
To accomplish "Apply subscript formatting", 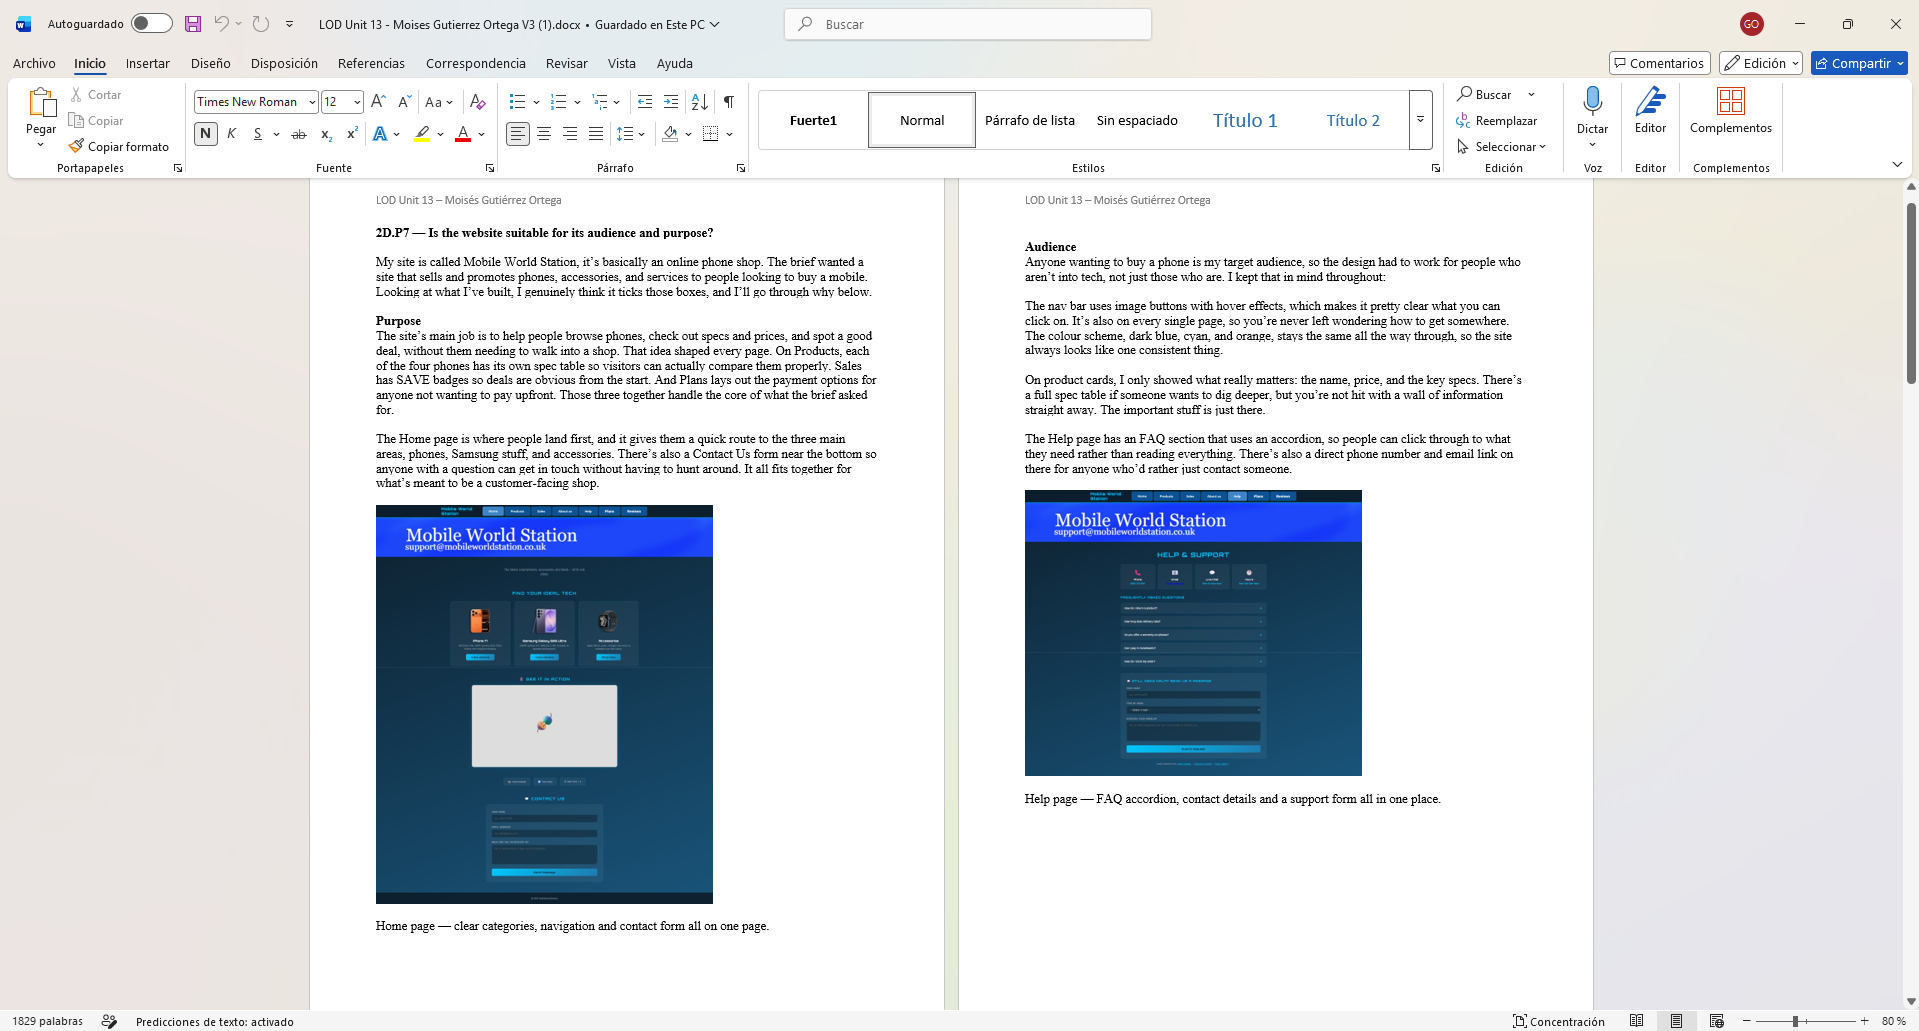I will (326, 134).
